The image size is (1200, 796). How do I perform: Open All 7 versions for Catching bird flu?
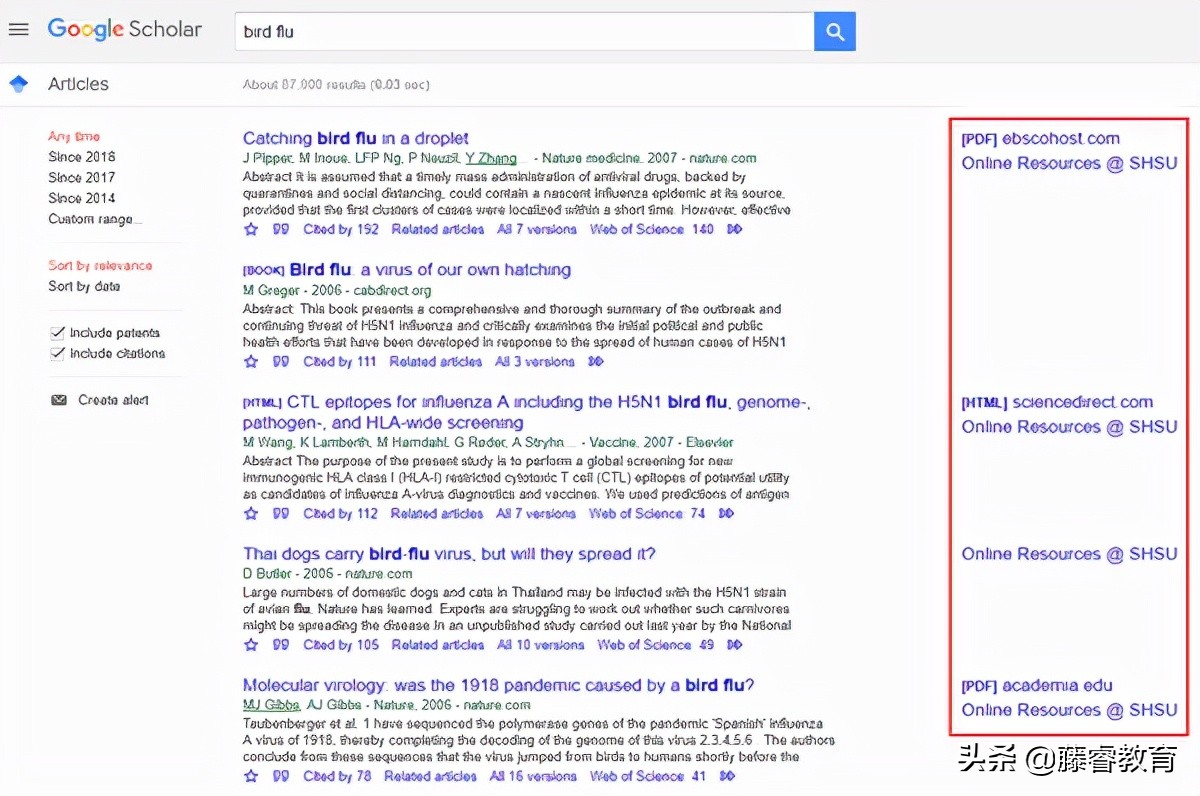[x=537, y=229]
